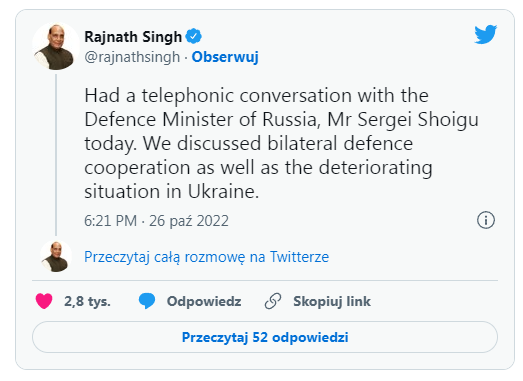Click the Skopiuj link label
Image resolution: width=523 pixels, height=381 pixels.
click(332, 301)
